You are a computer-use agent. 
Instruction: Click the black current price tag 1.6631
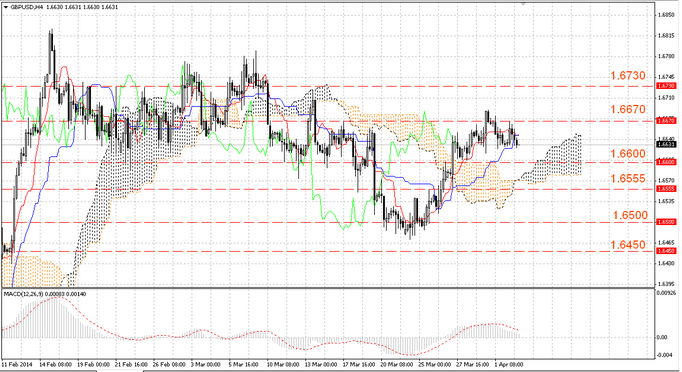666,144
